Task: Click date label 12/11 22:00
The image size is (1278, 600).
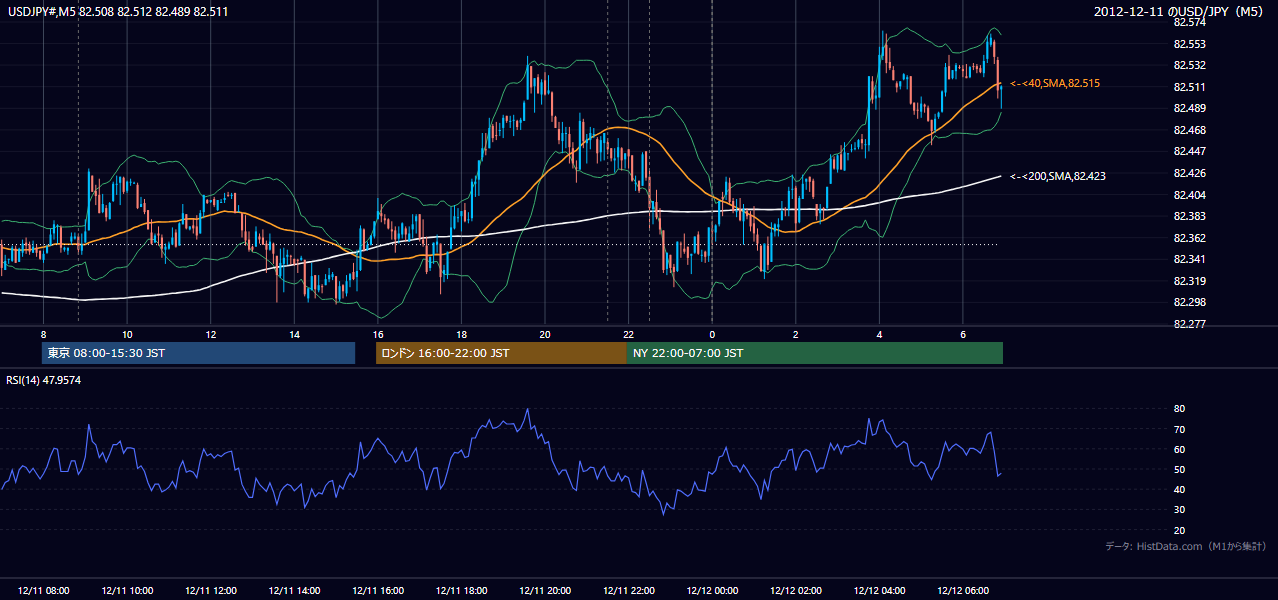Action: pyautogui.click(x=628, y=591)
